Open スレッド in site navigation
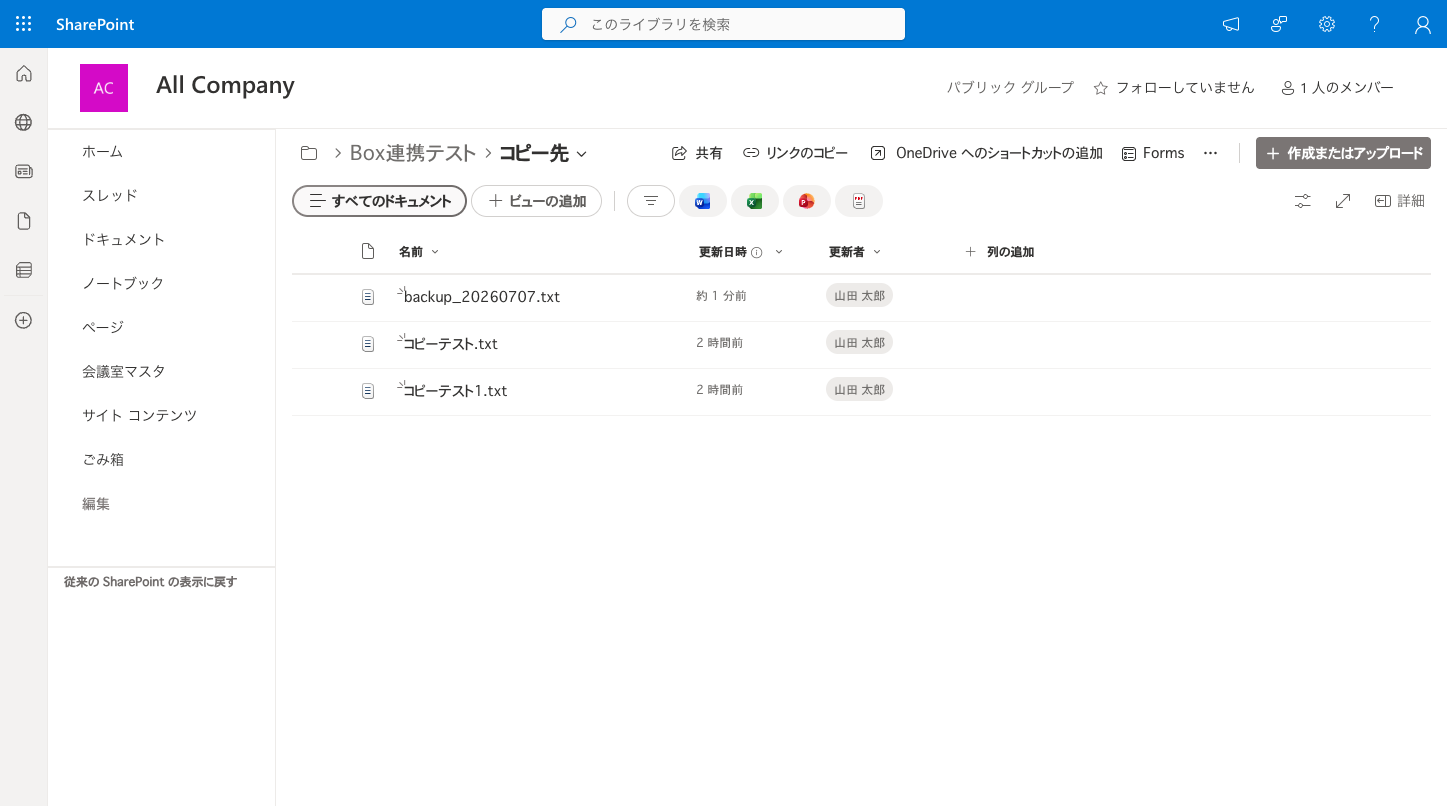Viewport: 1447px width, 806px height. click(x=110, y=195)
